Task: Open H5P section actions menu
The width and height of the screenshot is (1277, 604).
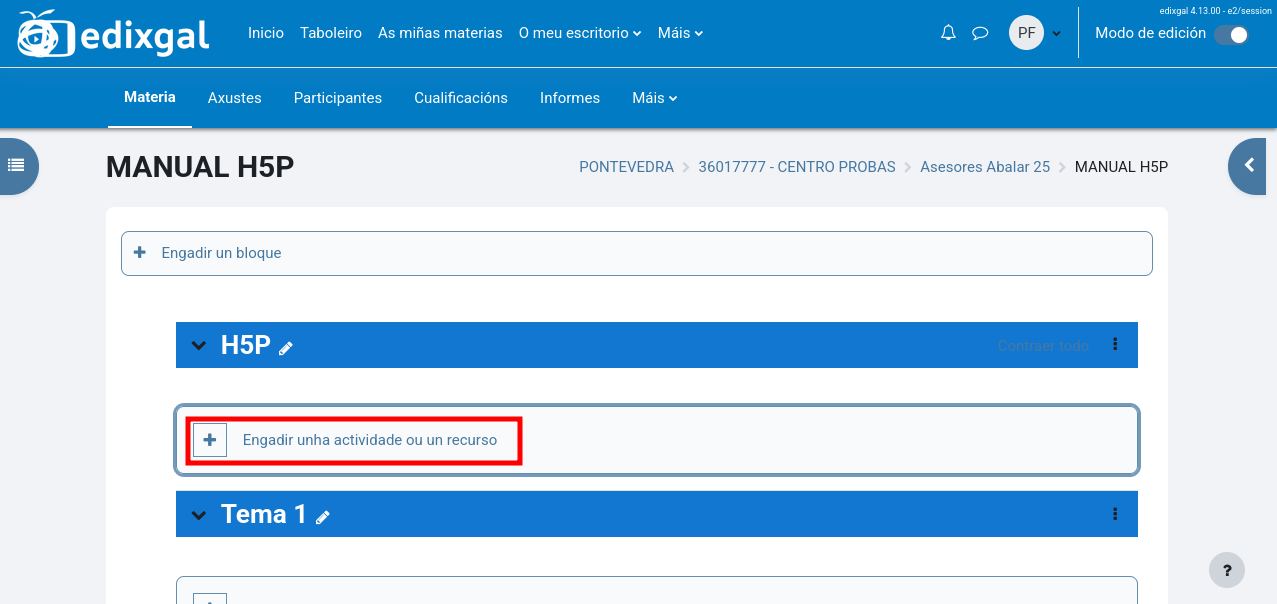Action: 1115,345
